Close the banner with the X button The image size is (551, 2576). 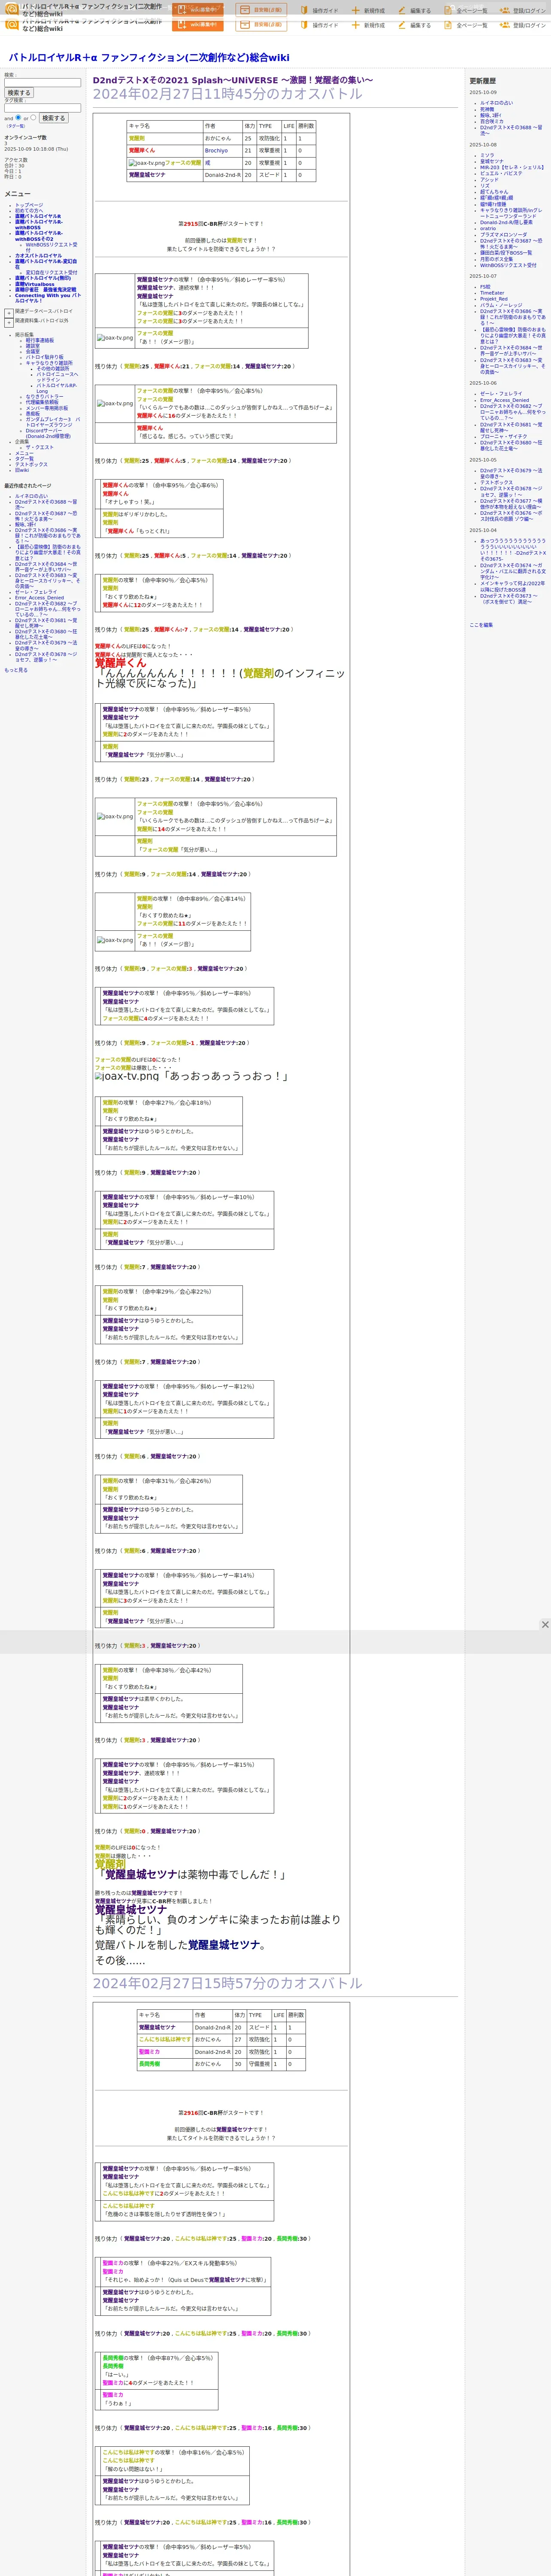coord(545,1624)
